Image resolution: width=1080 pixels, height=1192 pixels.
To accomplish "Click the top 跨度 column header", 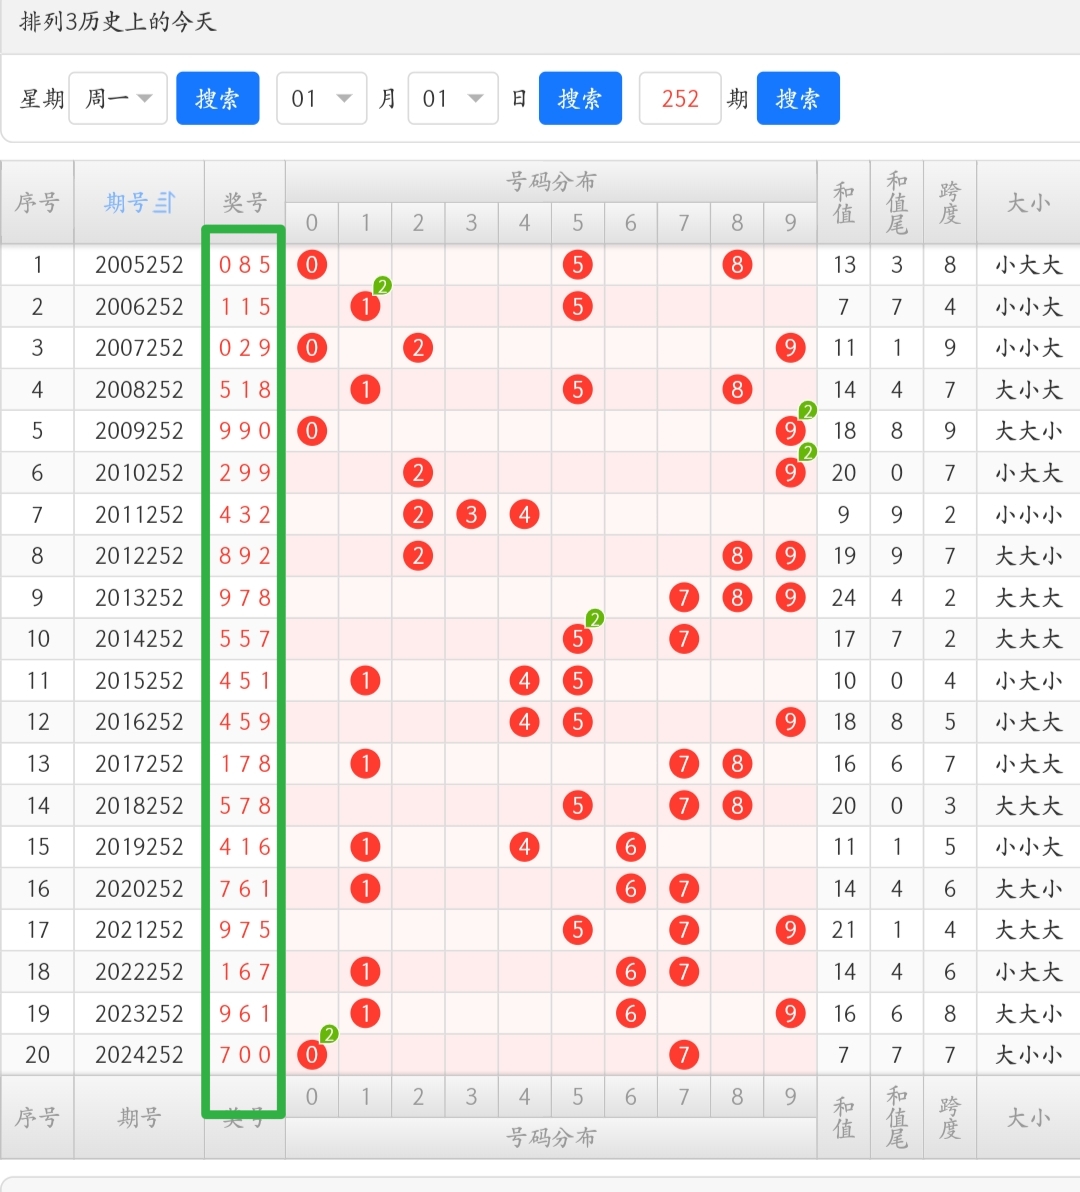I will click(x=950, y=202).
